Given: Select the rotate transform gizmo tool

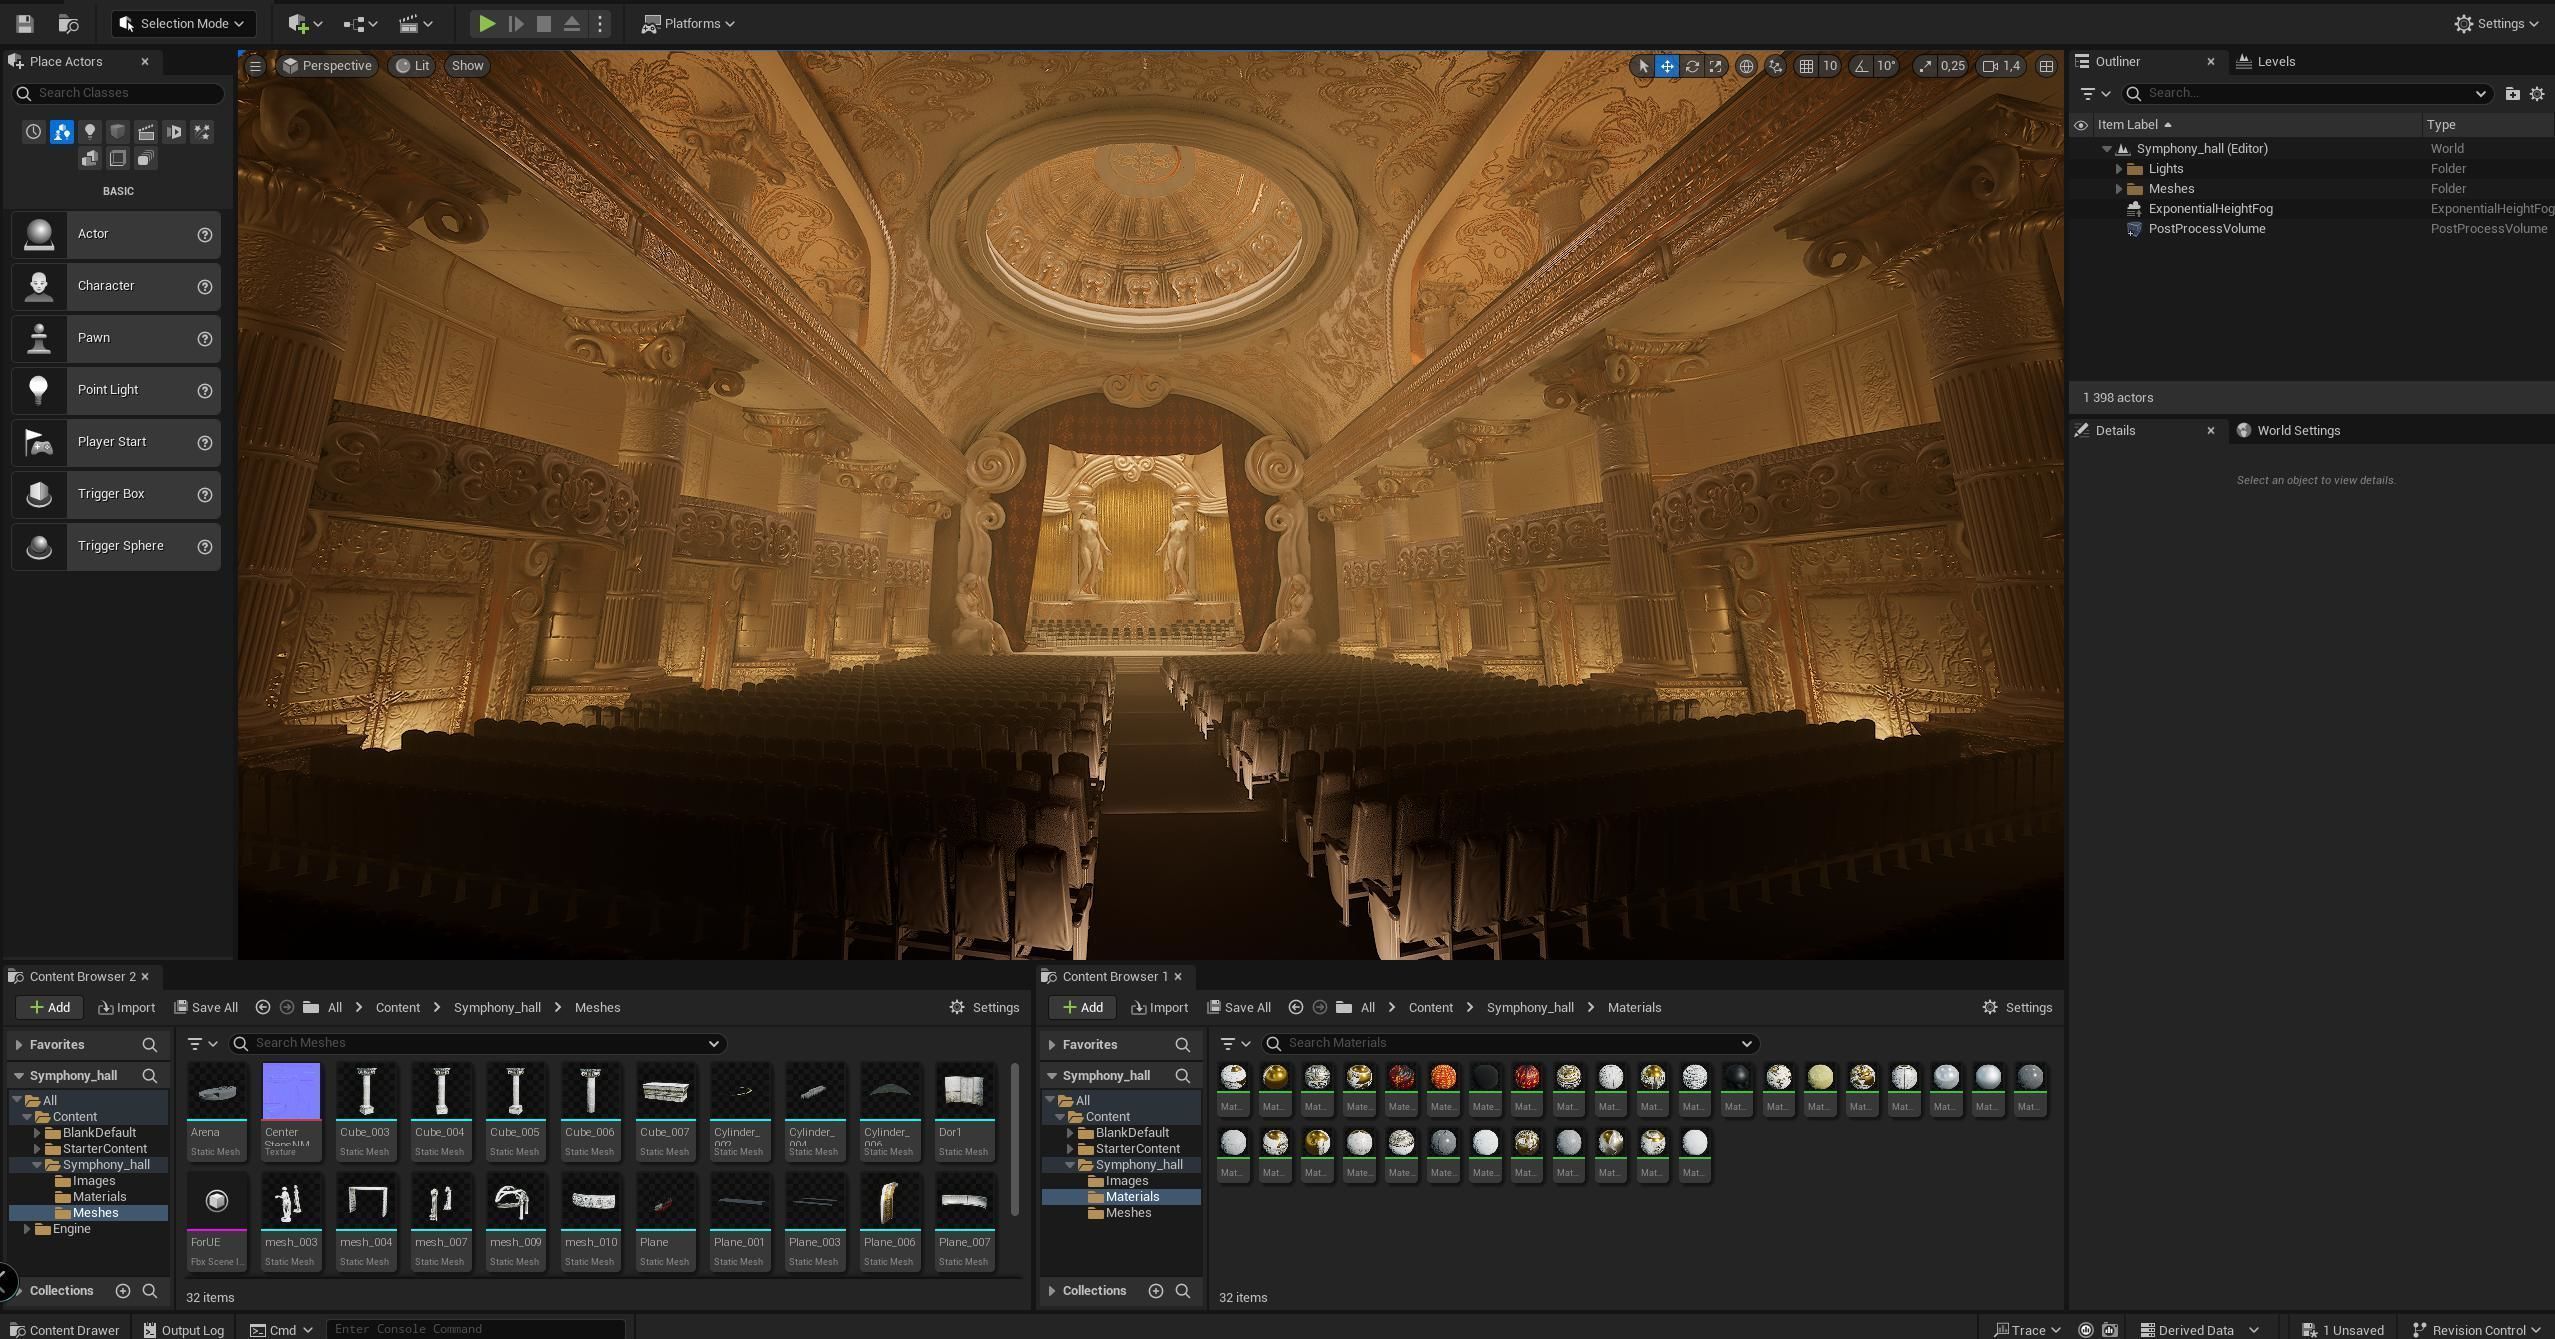Looking at the screenshot, I should click(x=1692, y=66).
